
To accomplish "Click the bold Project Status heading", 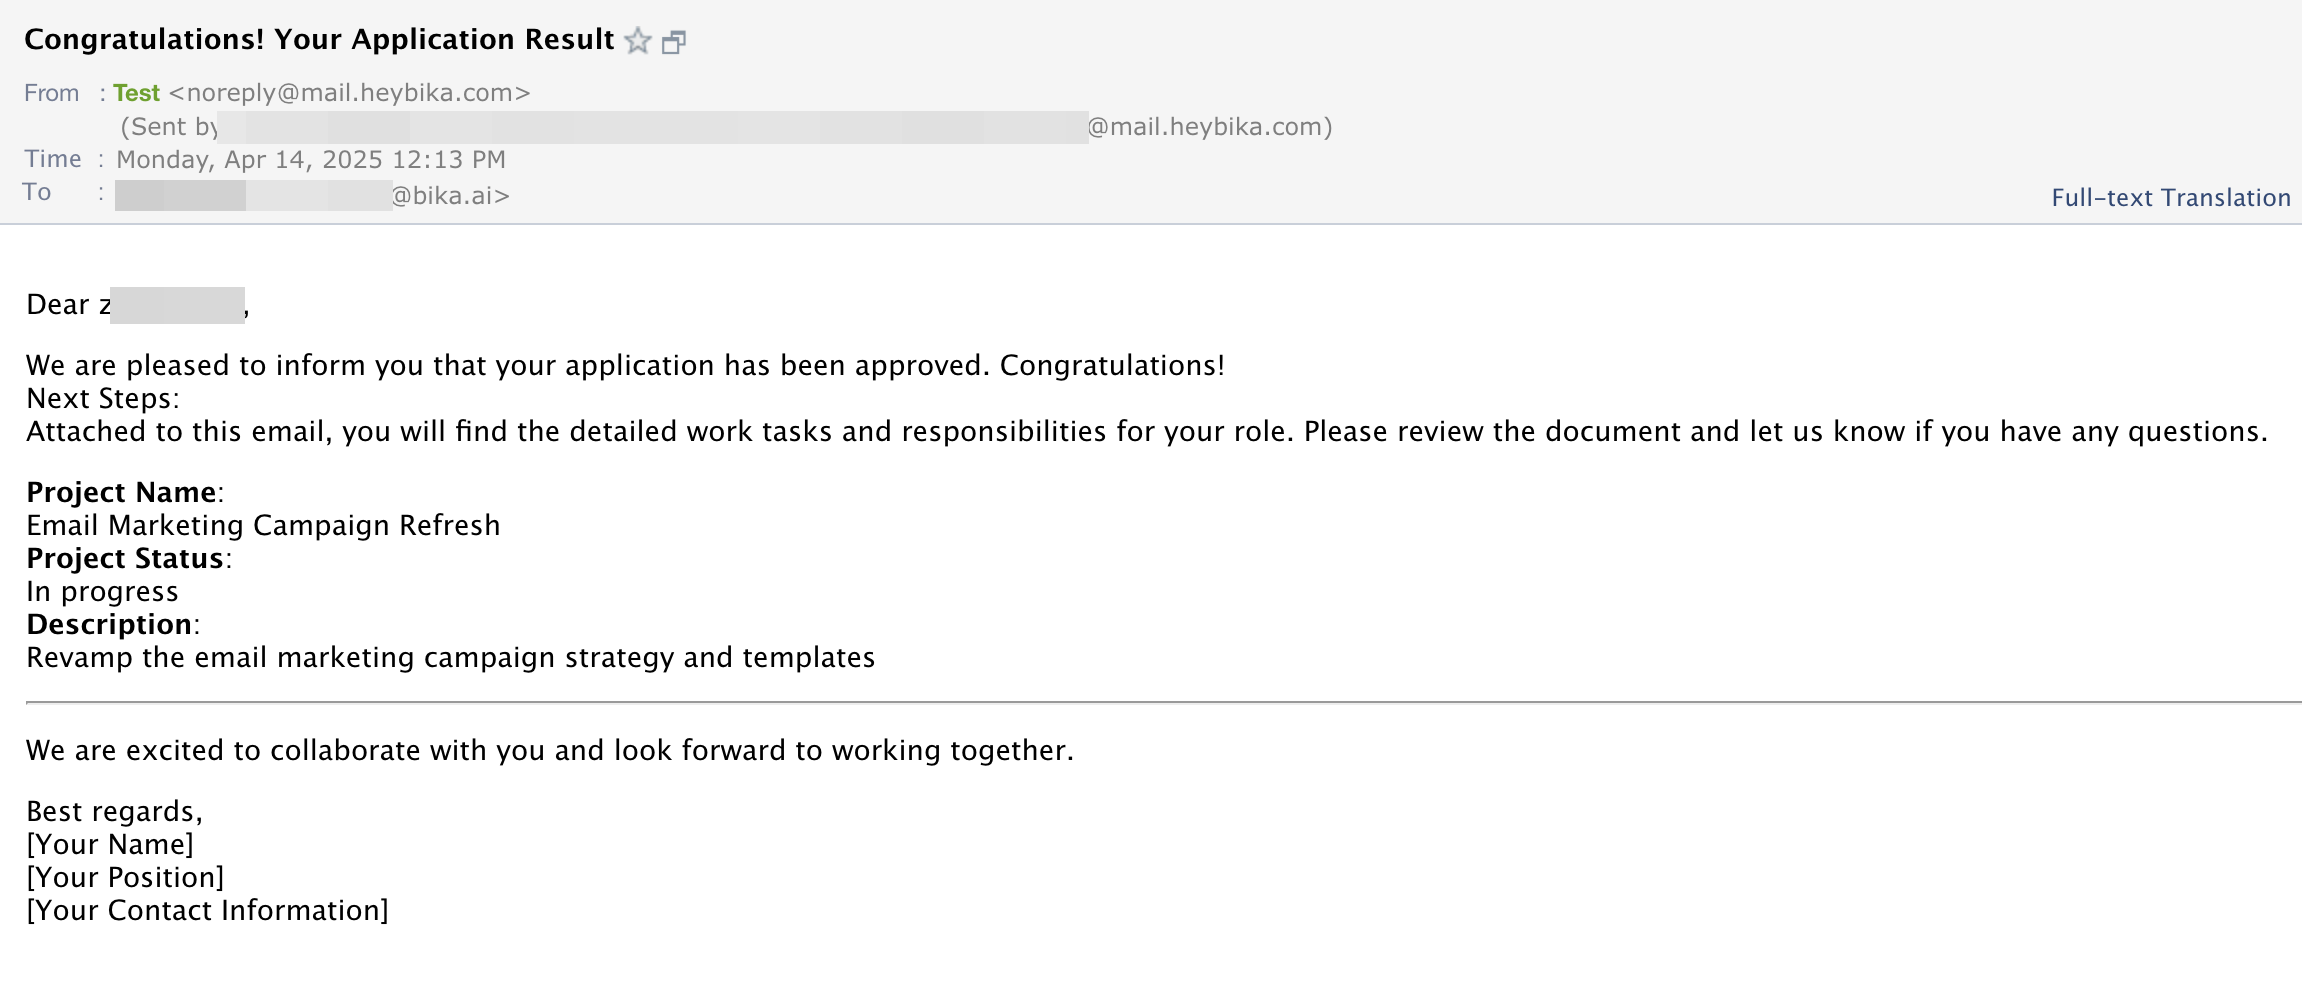I will 125,558.
